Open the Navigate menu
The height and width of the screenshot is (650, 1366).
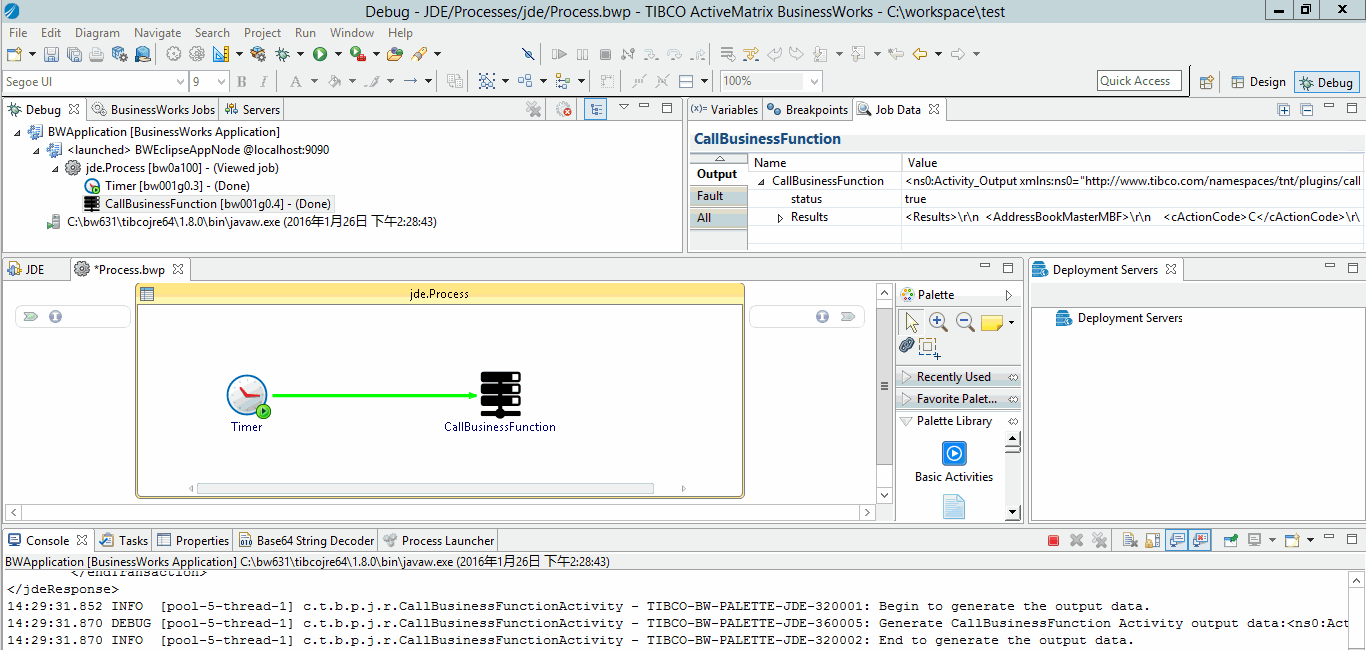tap(157, 33)
